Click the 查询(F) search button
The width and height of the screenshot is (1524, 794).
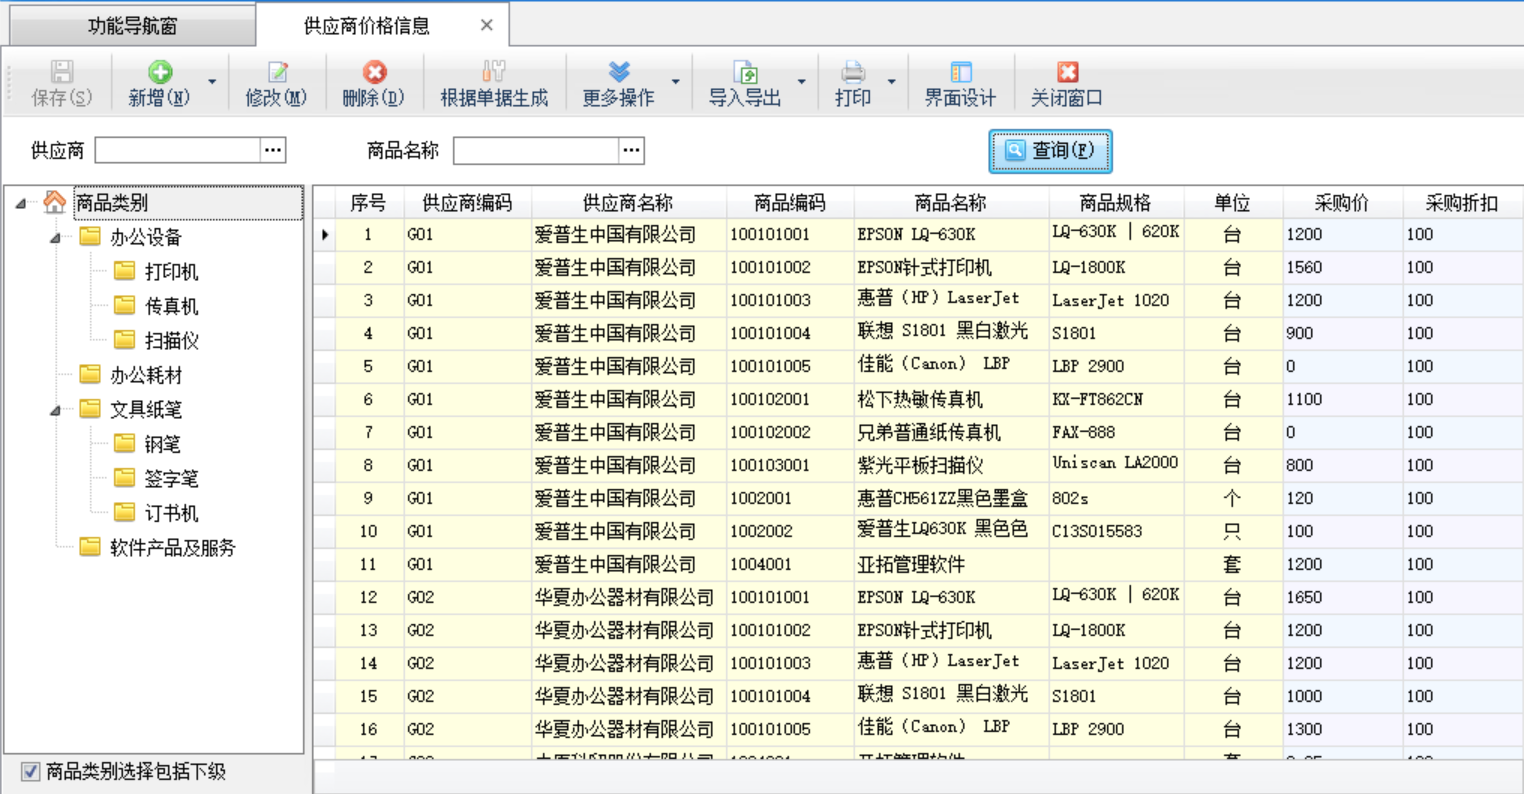[x=1050, y=151]
